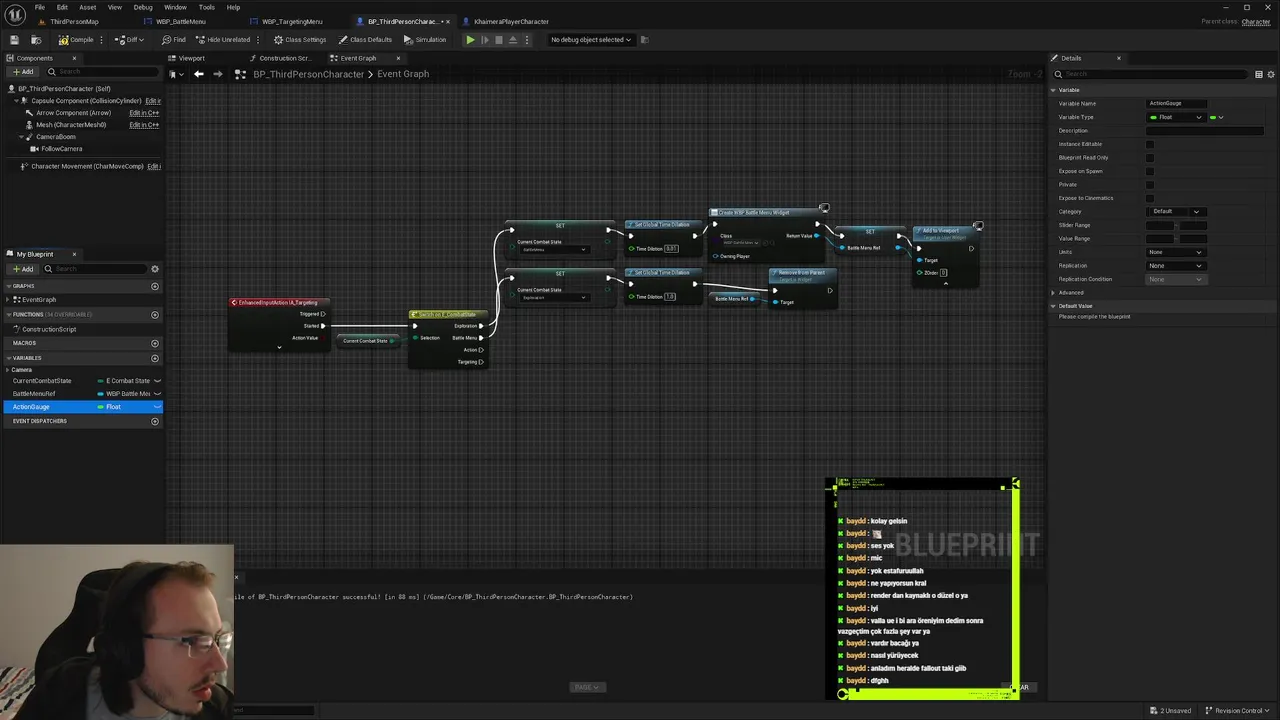
Task: Open Variable Type Float dropdown
Action: 1176,117
